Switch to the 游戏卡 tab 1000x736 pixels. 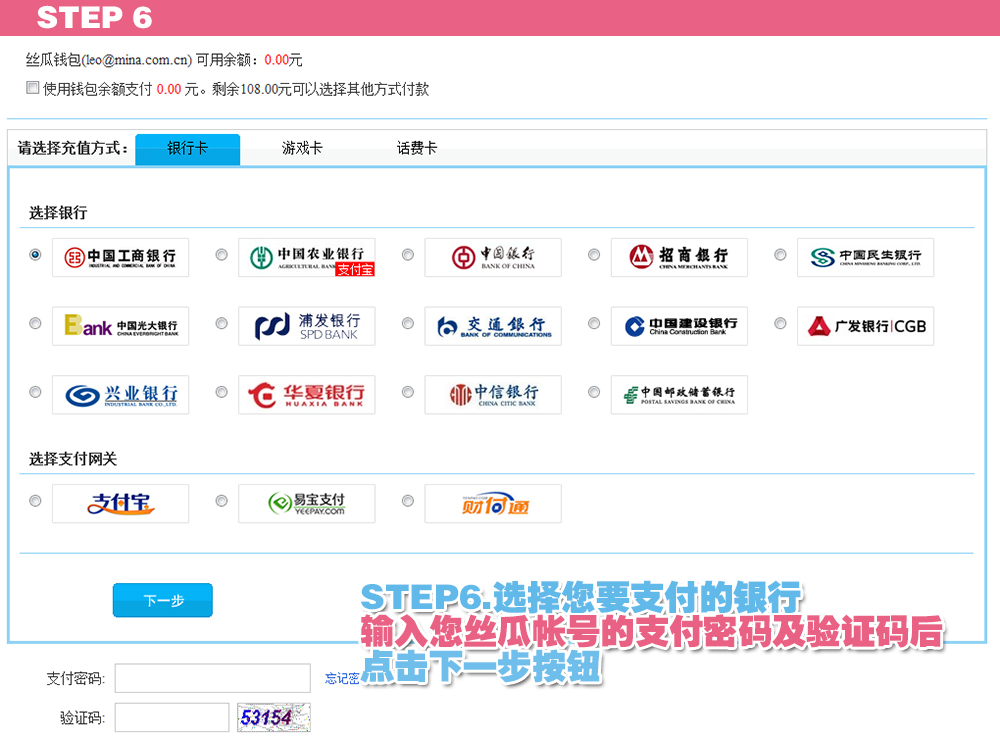coord(302,149)
